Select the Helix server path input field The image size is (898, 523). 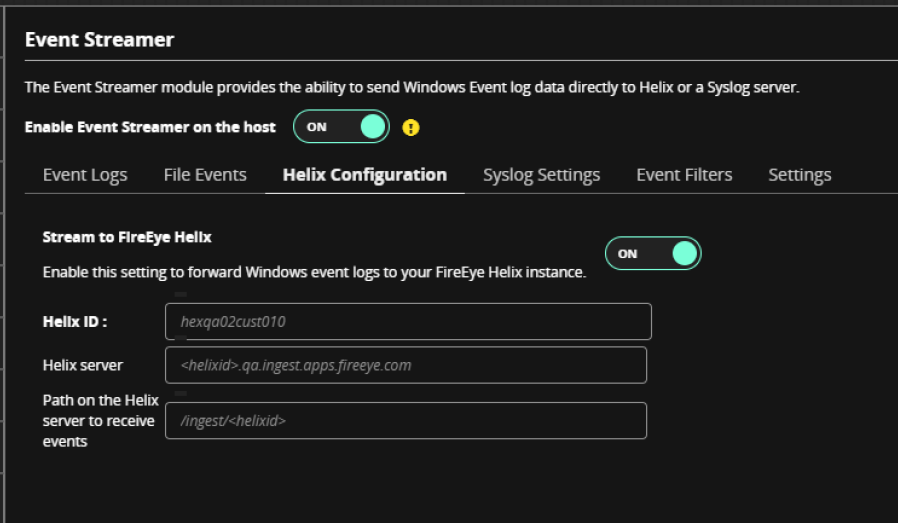click(x=406, y=420)
